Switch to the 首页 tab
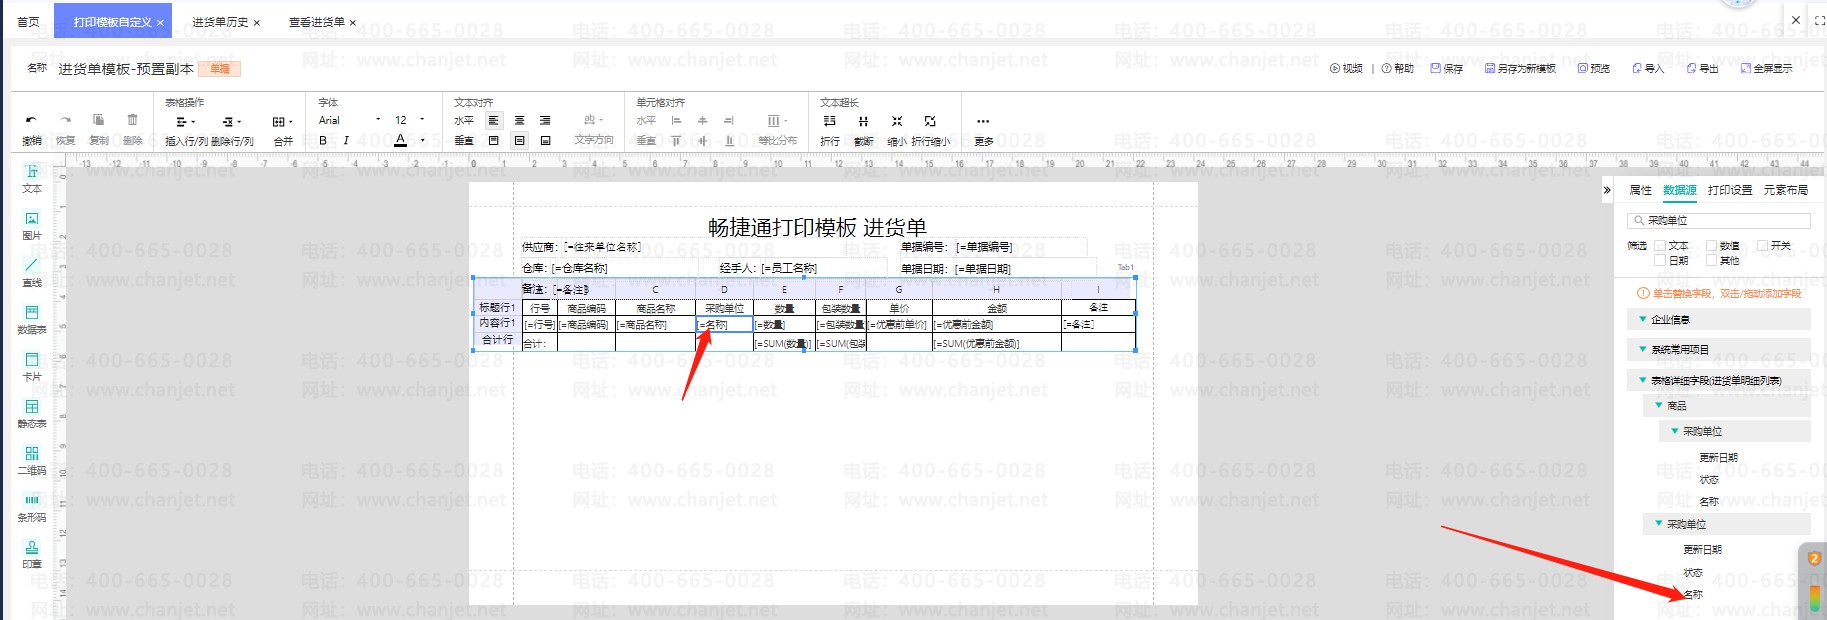The height and width of the screenshot is (620, 1827). pyautogui.click(x=28, y=21)
